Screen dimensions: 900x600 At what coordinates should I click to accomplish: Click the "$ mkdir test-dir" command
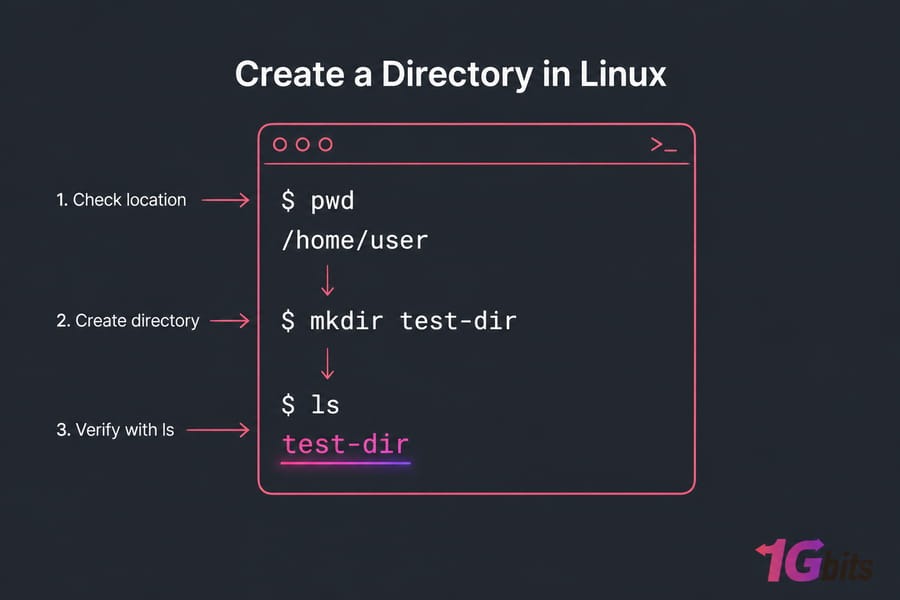pos(399,320)
